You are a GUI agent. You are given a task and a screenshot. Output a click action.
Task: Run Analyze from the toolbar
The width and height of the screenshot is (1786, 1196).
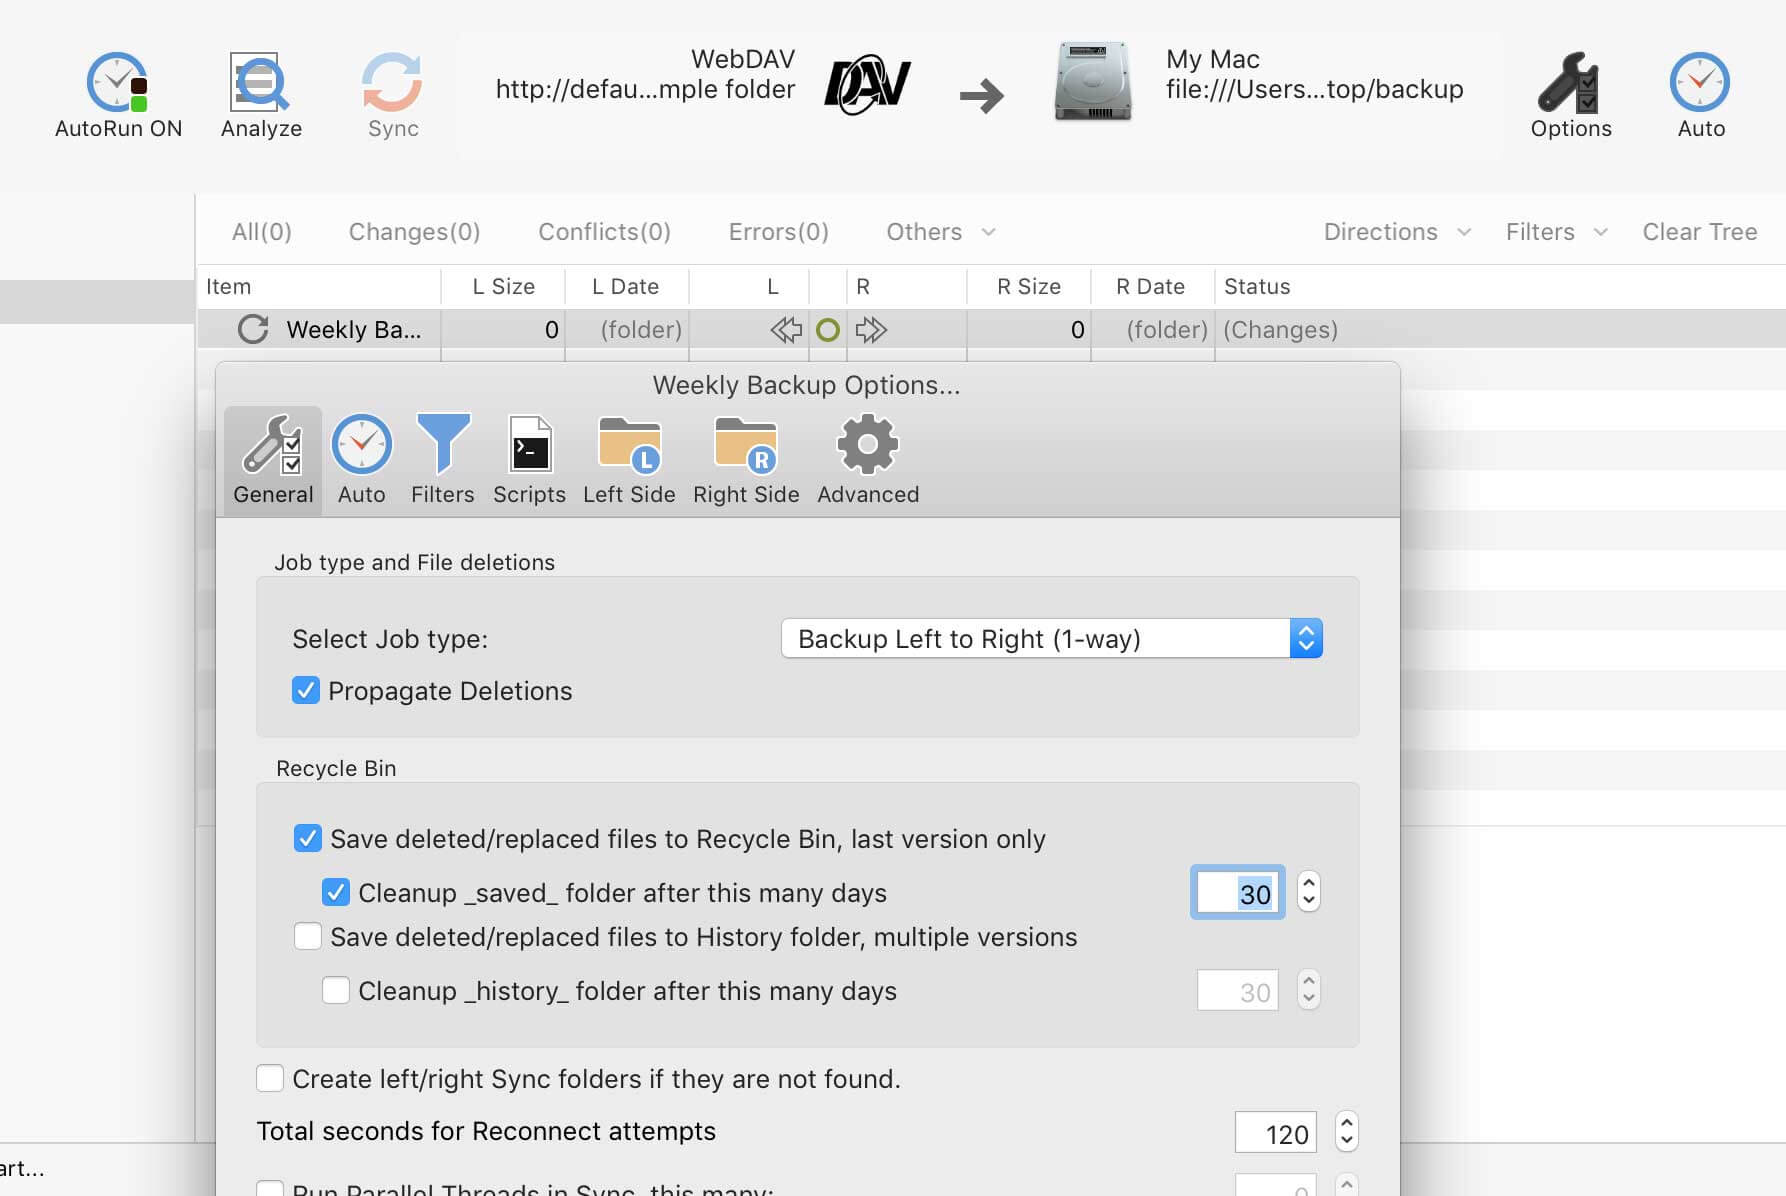pyautogui.click(x=260, y=83)
